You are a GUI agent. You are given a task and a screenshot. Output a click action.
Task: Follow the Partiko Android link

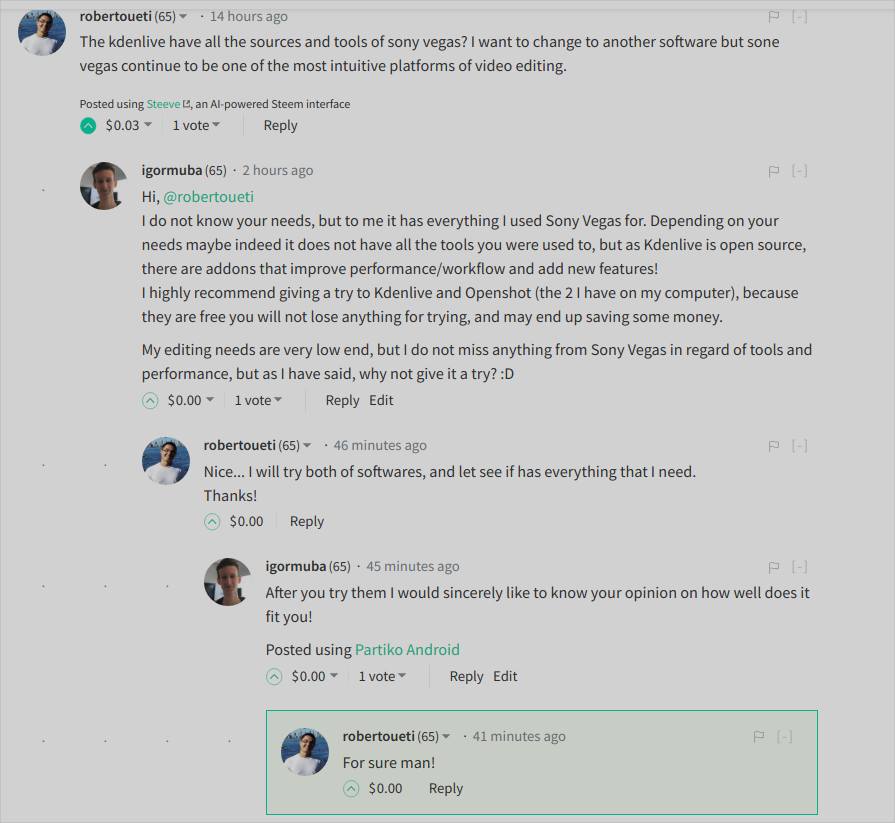point(407,650)
